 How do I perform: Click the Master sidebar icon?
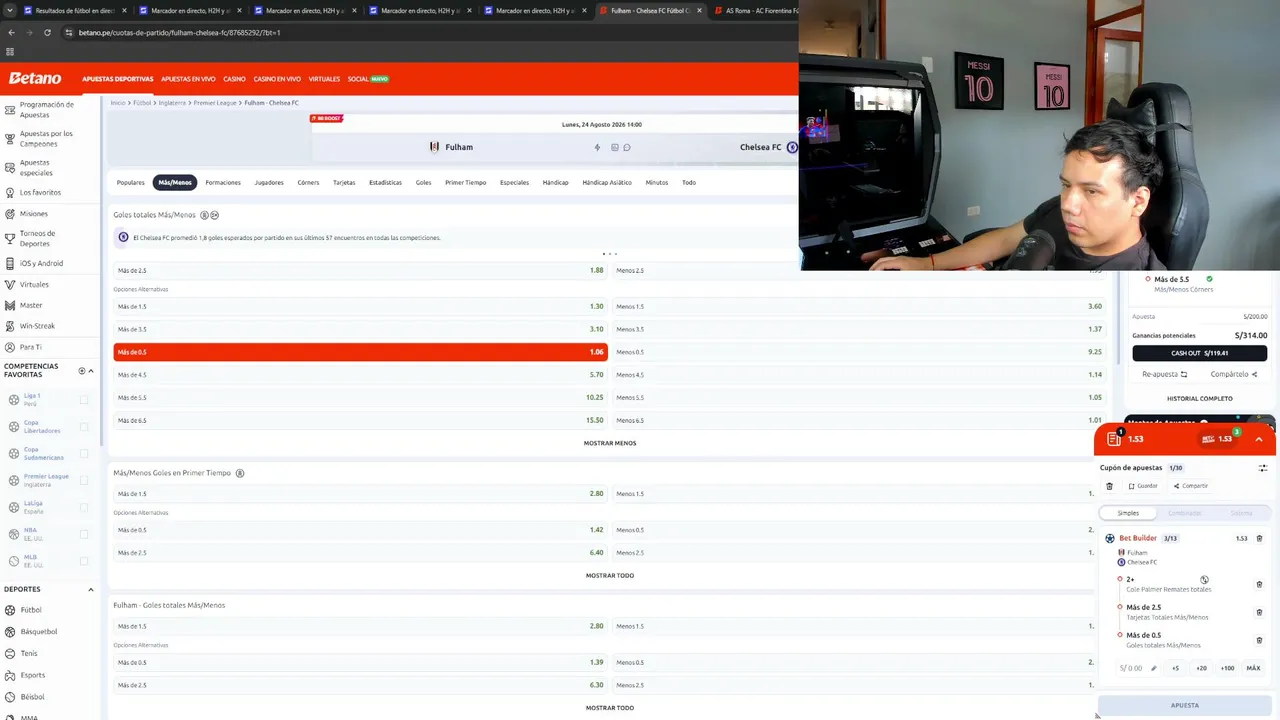point(9,305)
